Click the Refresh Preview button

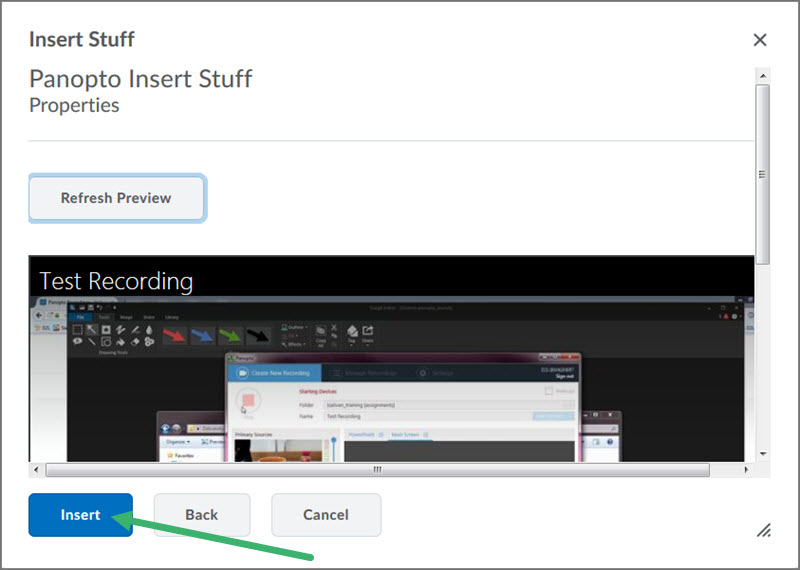coord(116,198)
